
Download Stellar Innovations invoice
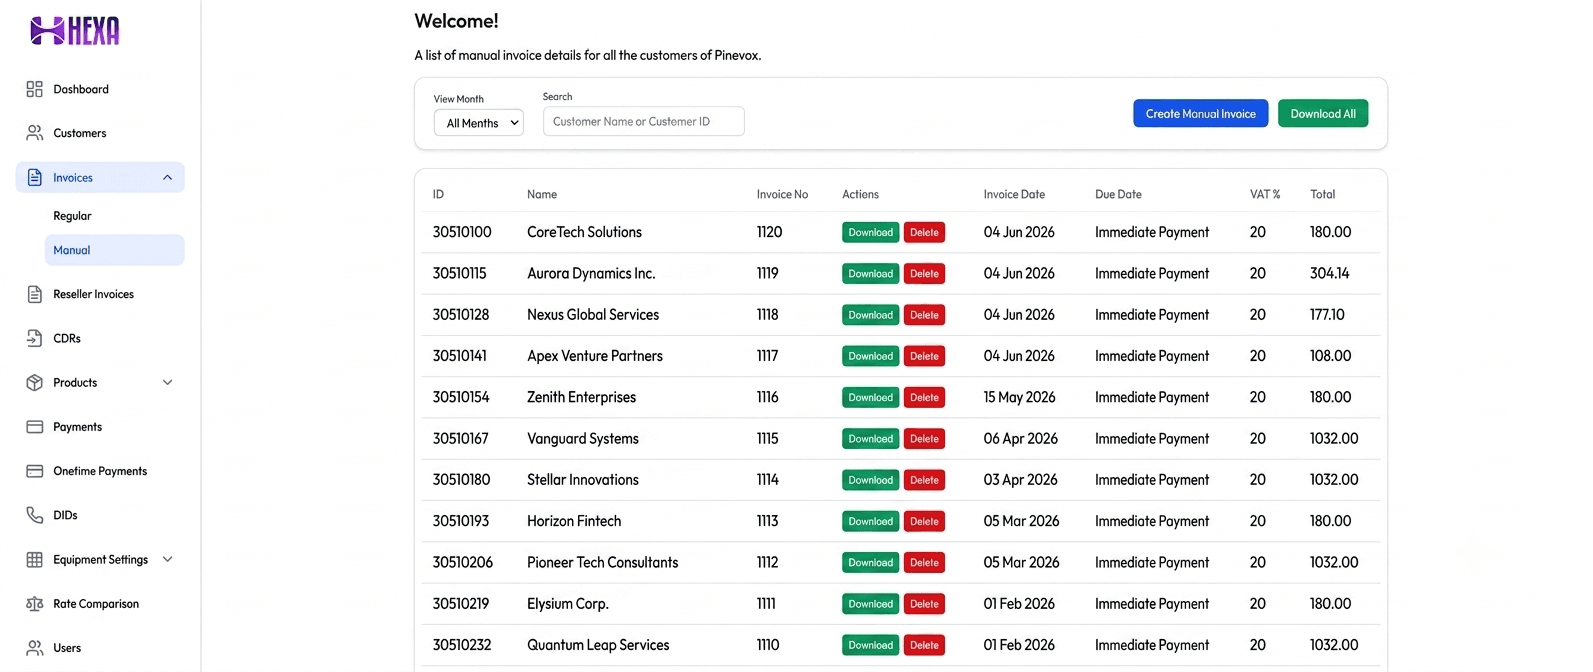[870, 480]
